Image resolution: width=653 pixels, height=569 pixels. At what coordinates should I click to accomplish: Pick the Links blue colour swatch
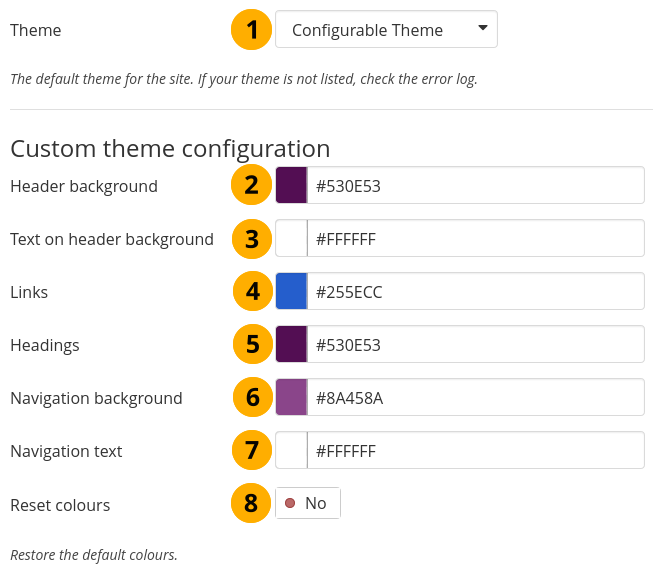coord(291,292)
